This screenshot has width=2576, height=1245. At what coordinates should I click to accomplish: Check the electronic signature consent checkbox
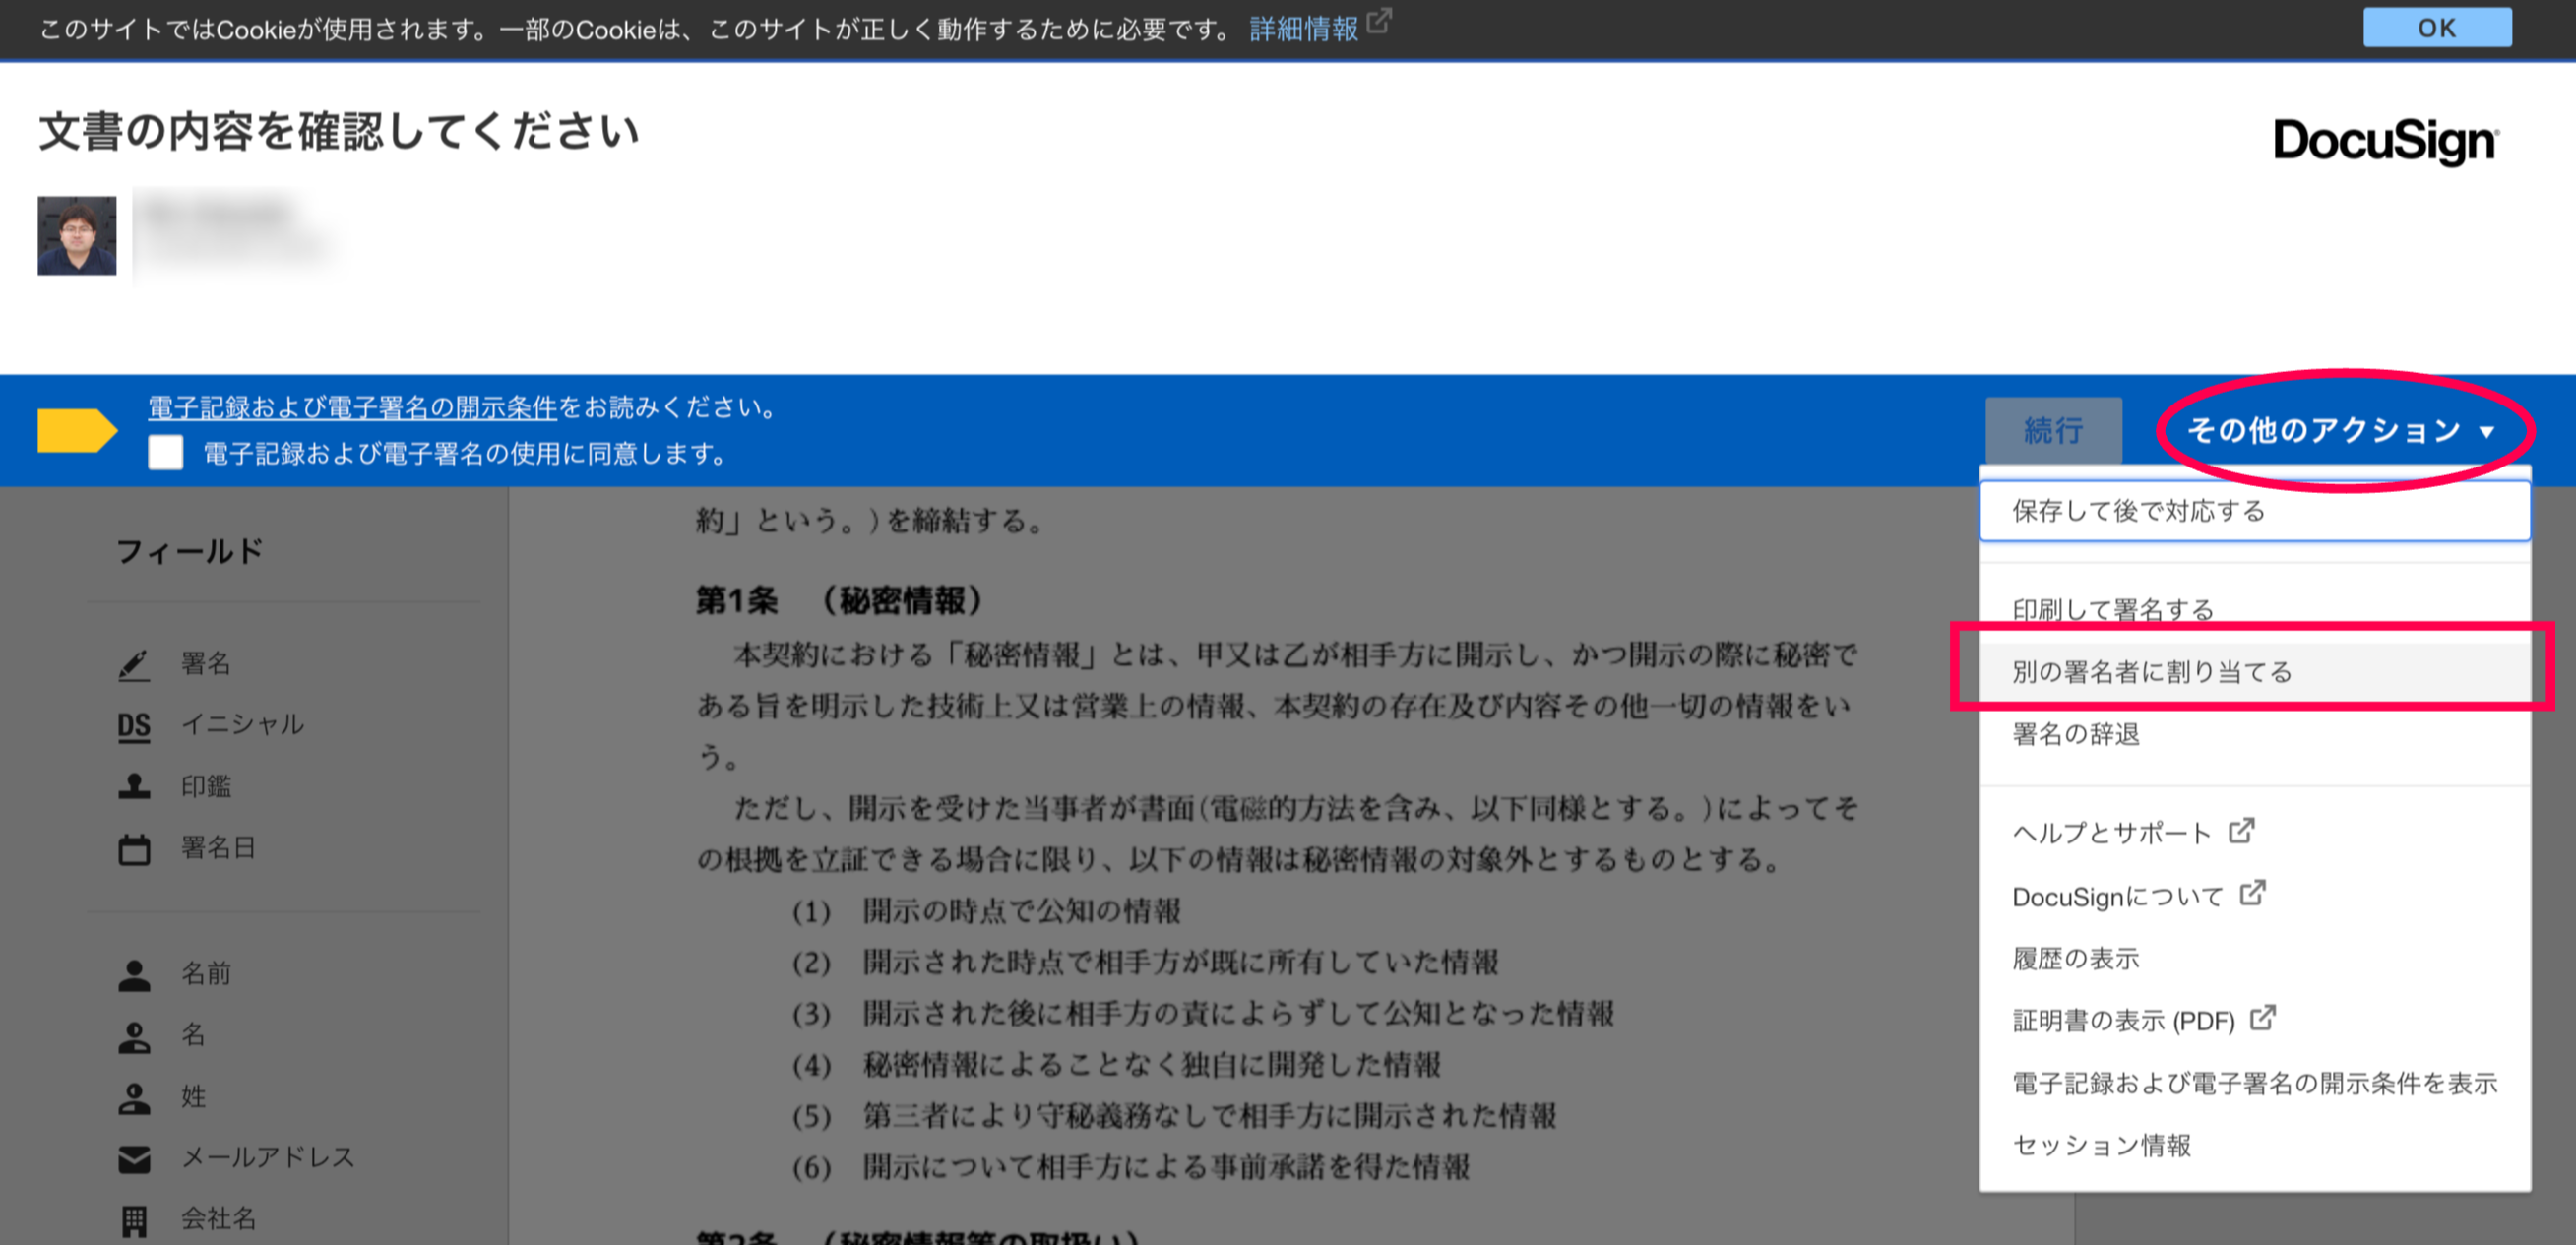[x=166, y=453]
